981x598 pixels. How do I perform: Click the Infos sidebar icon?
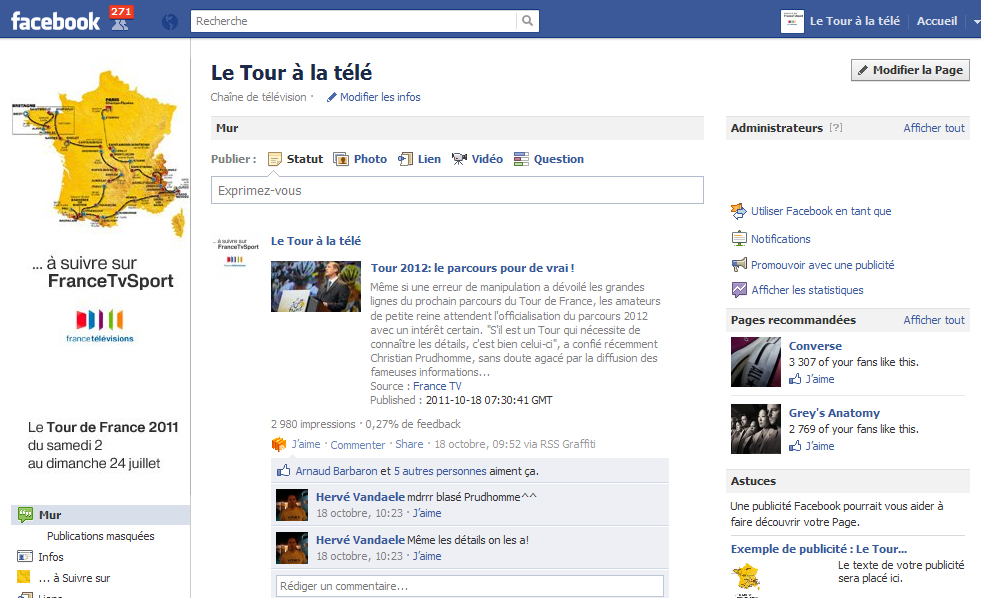[x=25, y=557]
